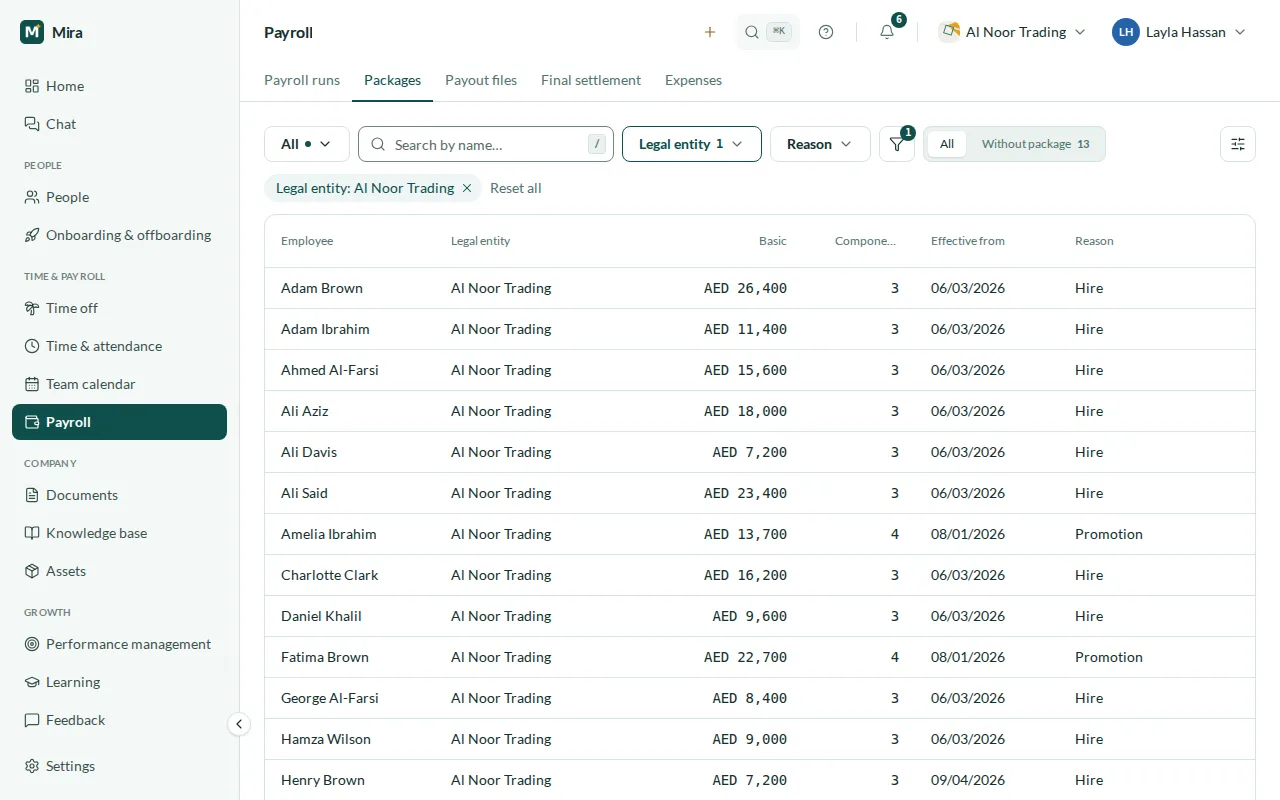Open Knowledge base

[119, 533]
